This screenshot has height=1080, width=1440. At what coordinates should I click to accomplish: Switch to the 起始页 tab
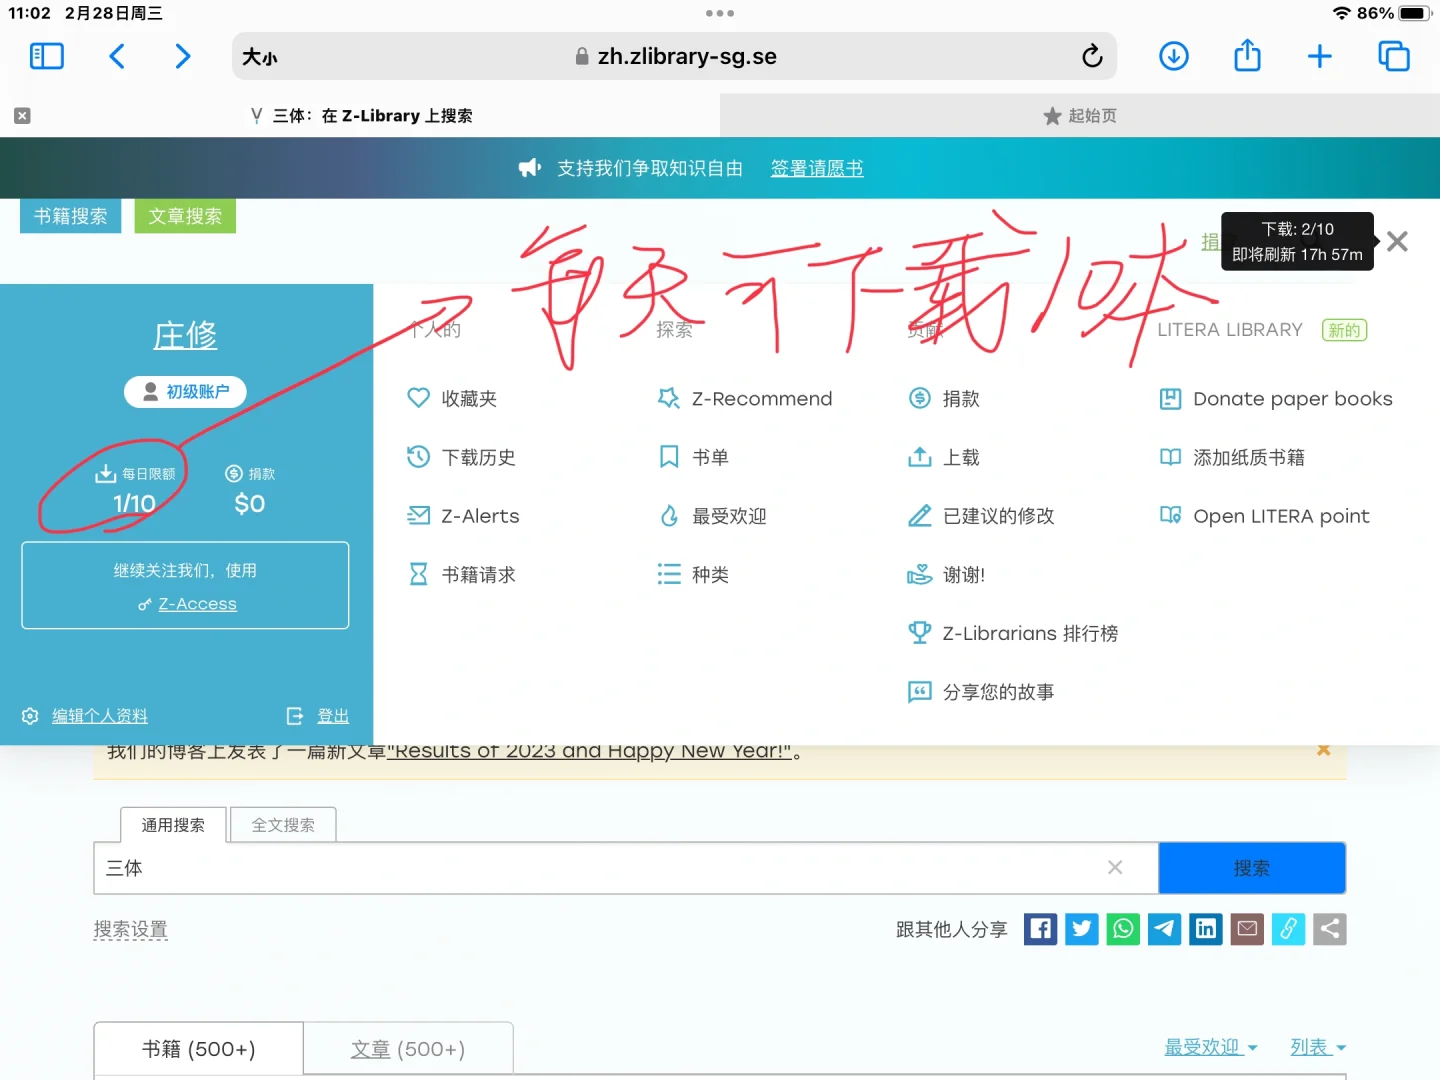point(1080,116)
